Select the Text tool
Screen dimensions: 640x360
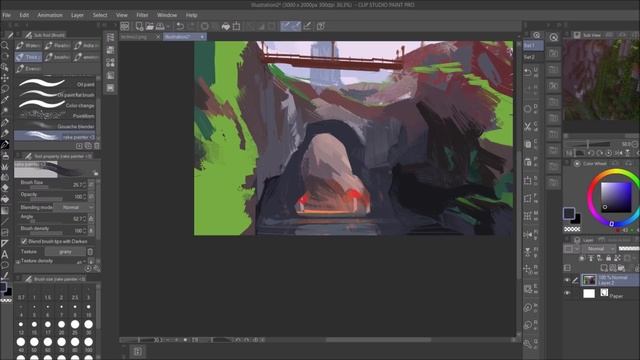click(5, 255)
